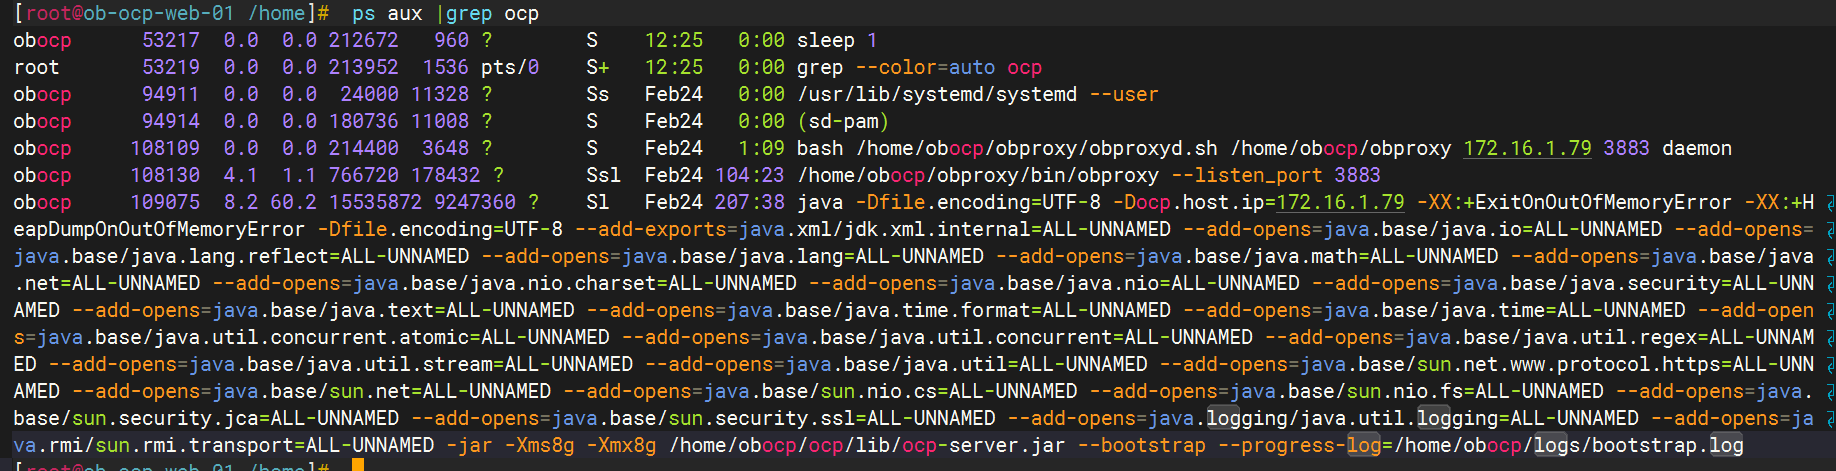Click the '/usr/lib/systemd/systemd' path
The height and width of the screenshot is (471, 1836).
(936, 94)
